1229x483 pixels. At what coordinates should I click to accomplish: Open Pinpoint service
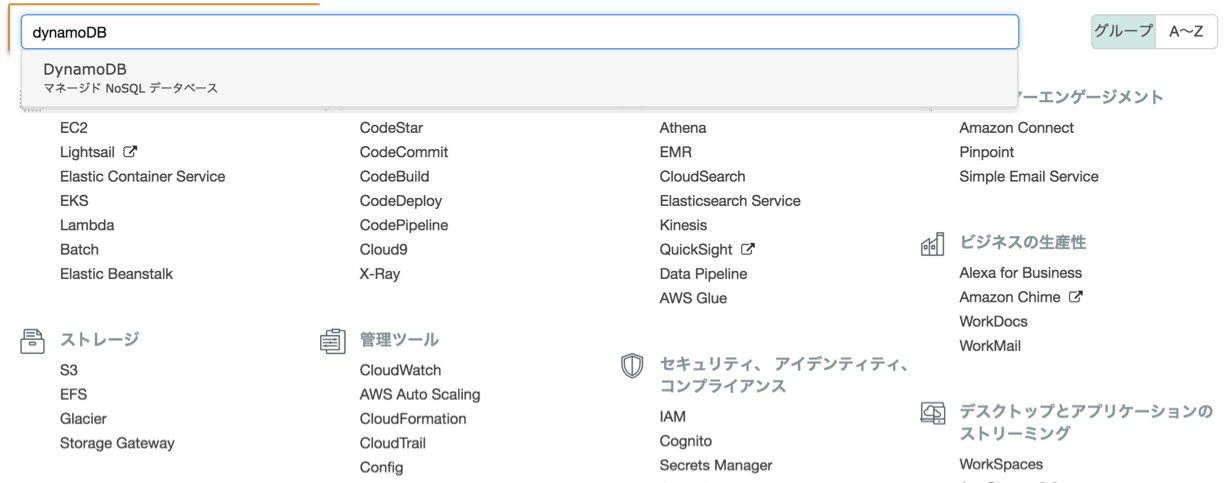[x=987, y=152]
